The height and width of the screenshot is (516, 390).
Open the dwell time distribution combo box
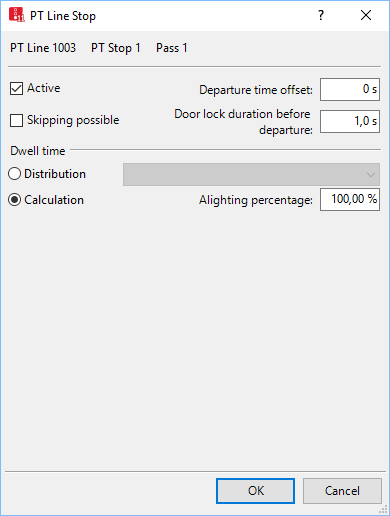coord(251,174)
